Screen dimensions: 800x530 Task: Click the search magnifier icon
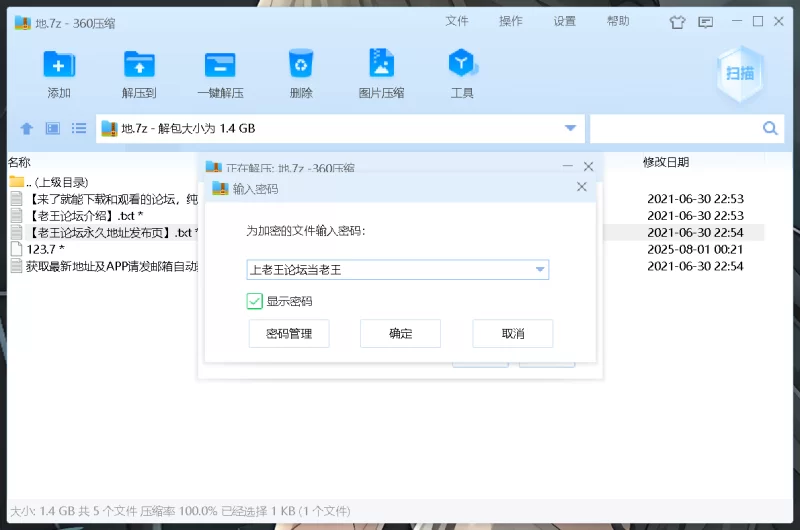(770, 128)
